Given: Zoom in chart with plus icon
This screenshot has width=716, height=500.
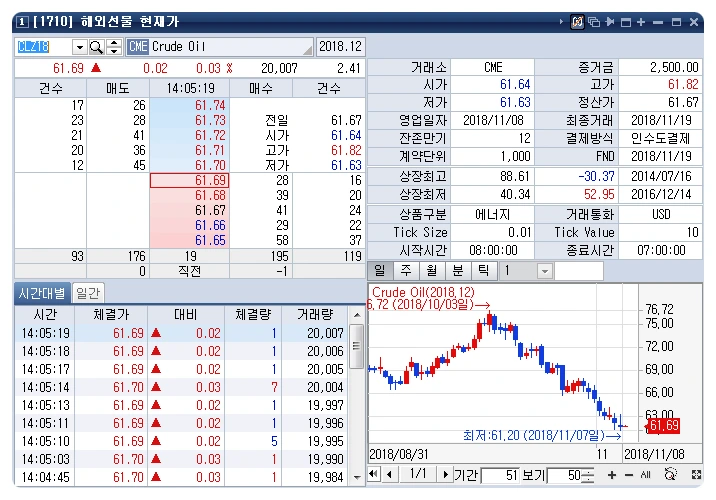Looking at the screenshot, I should [x=612, y=475].
